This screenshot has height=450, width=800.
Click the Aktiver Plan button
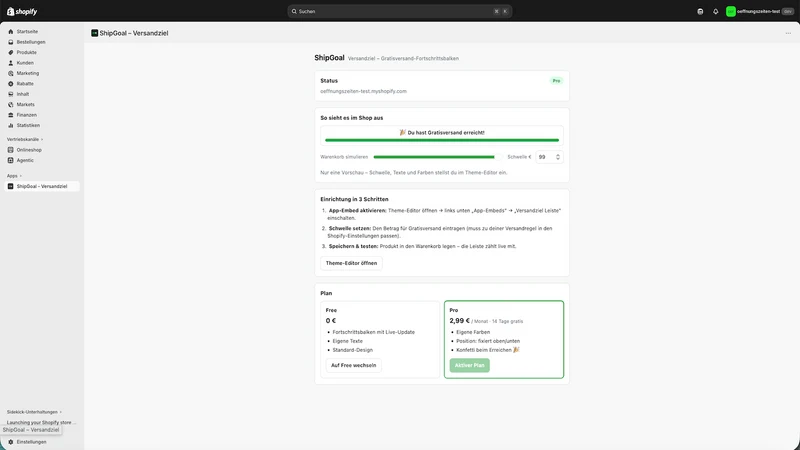point(469,365)
